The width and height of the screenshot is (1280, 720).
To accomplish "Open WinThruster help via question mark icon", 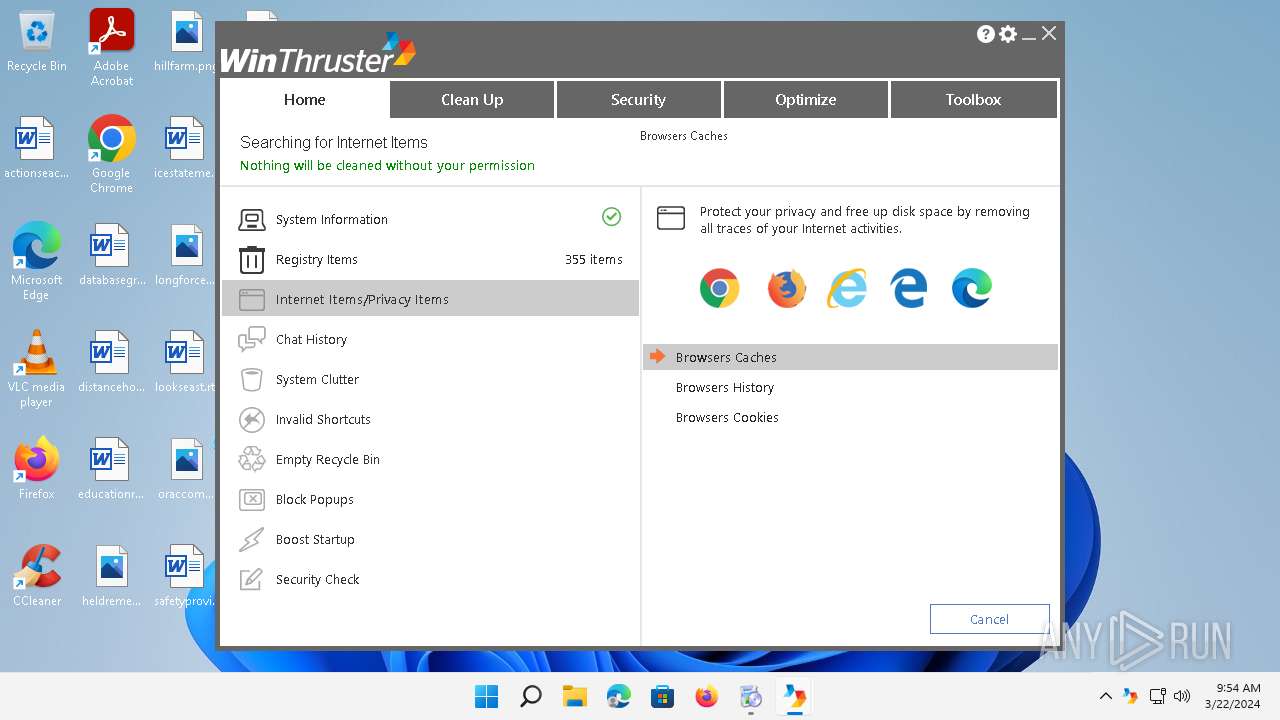I will tap(986, 34).
